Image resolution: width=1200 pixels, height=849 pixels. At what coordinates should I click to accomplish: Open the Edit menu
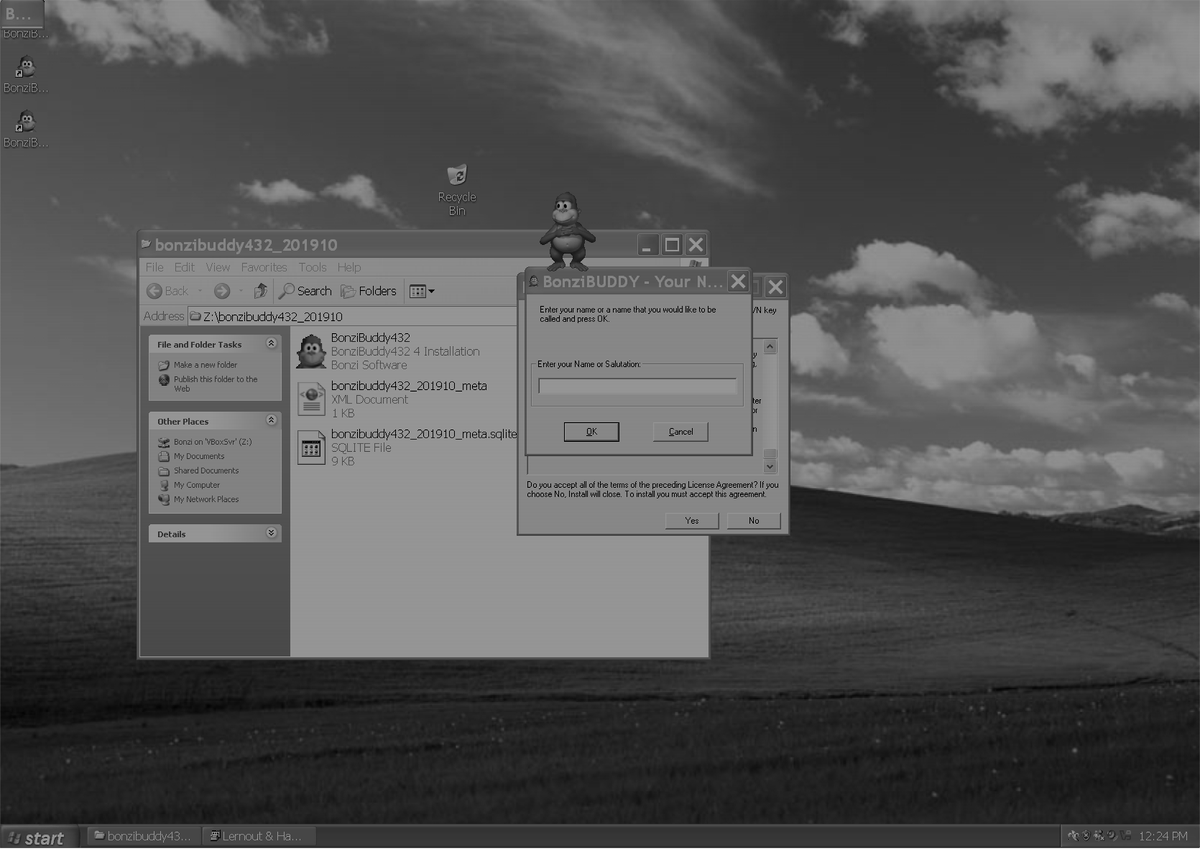click(x=184, y=267)
